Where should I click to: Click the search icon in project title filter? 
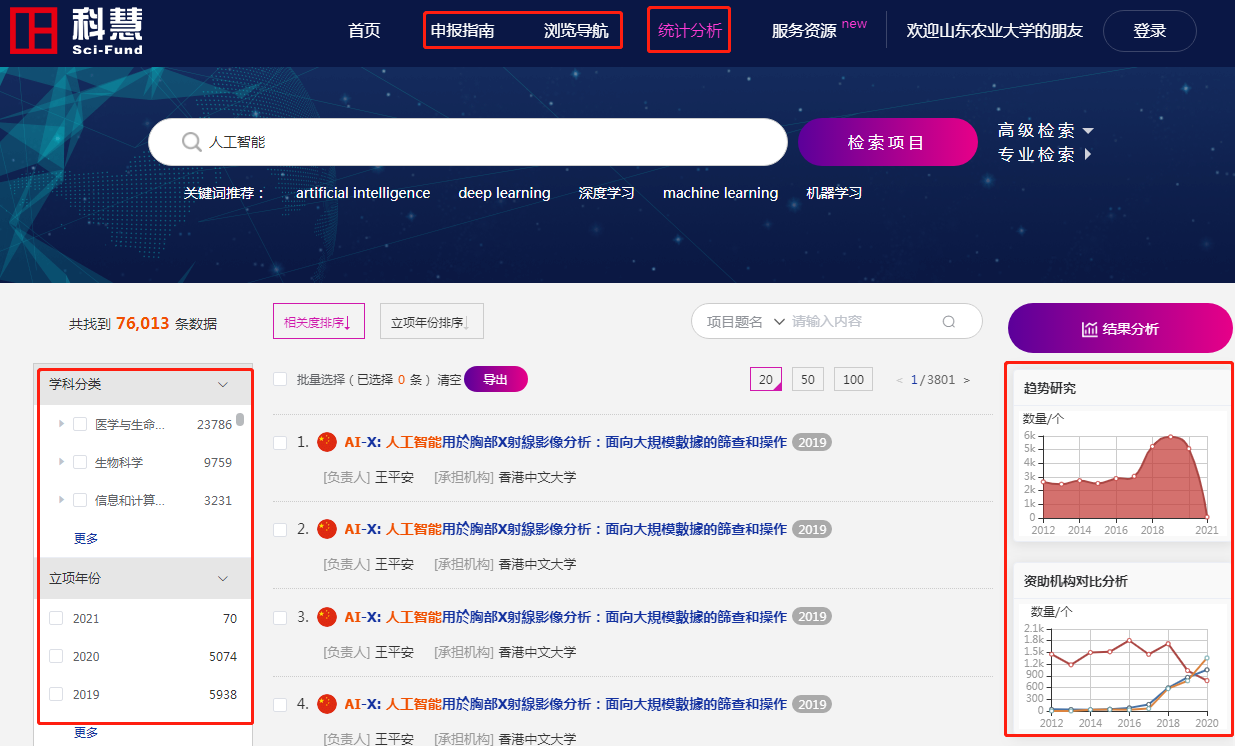pos(948,322)
